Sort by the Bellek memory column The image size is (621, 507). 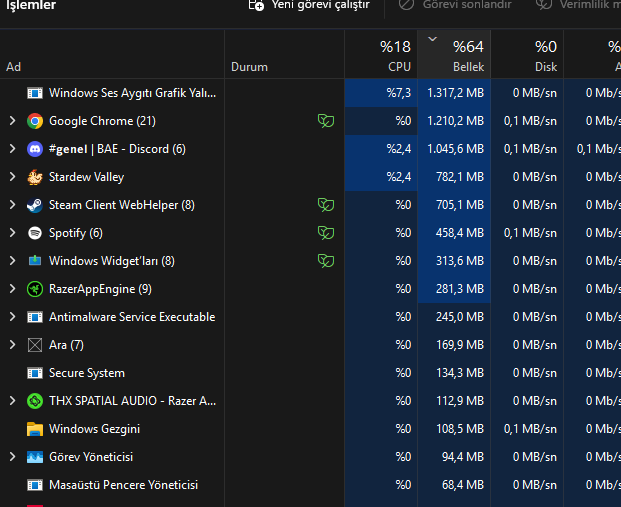[454, 55]
